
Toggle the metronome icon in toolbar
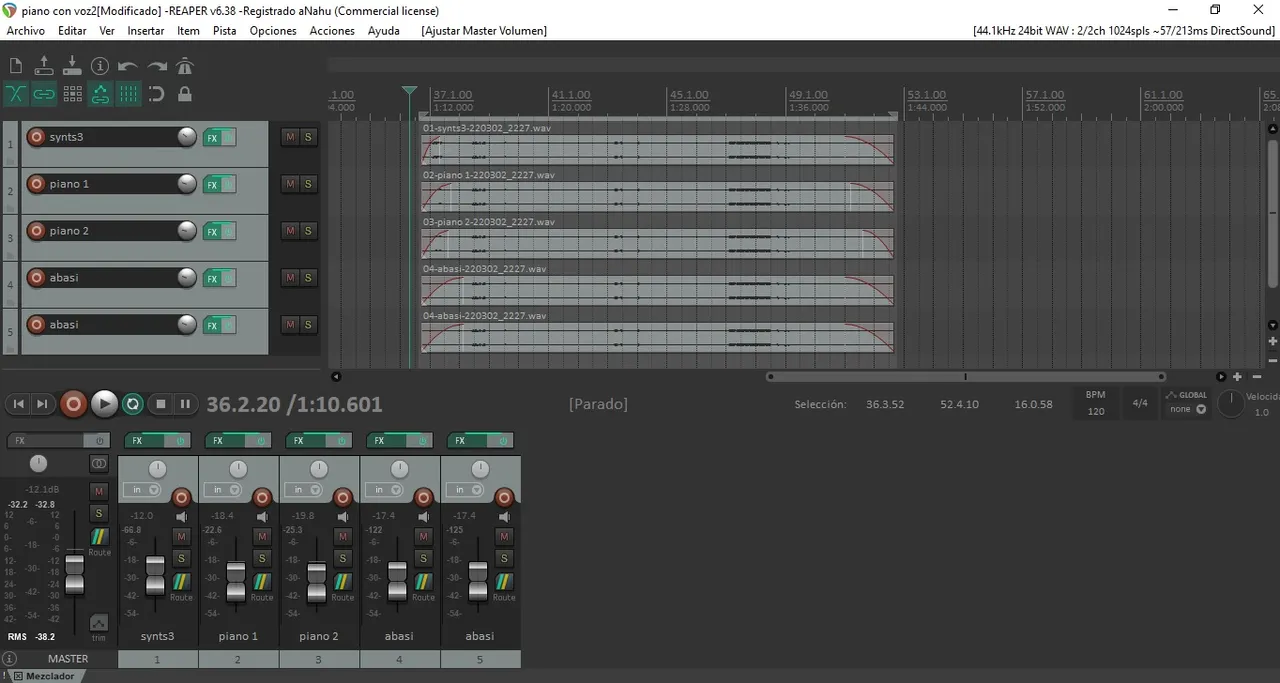[x=185, y=66]
